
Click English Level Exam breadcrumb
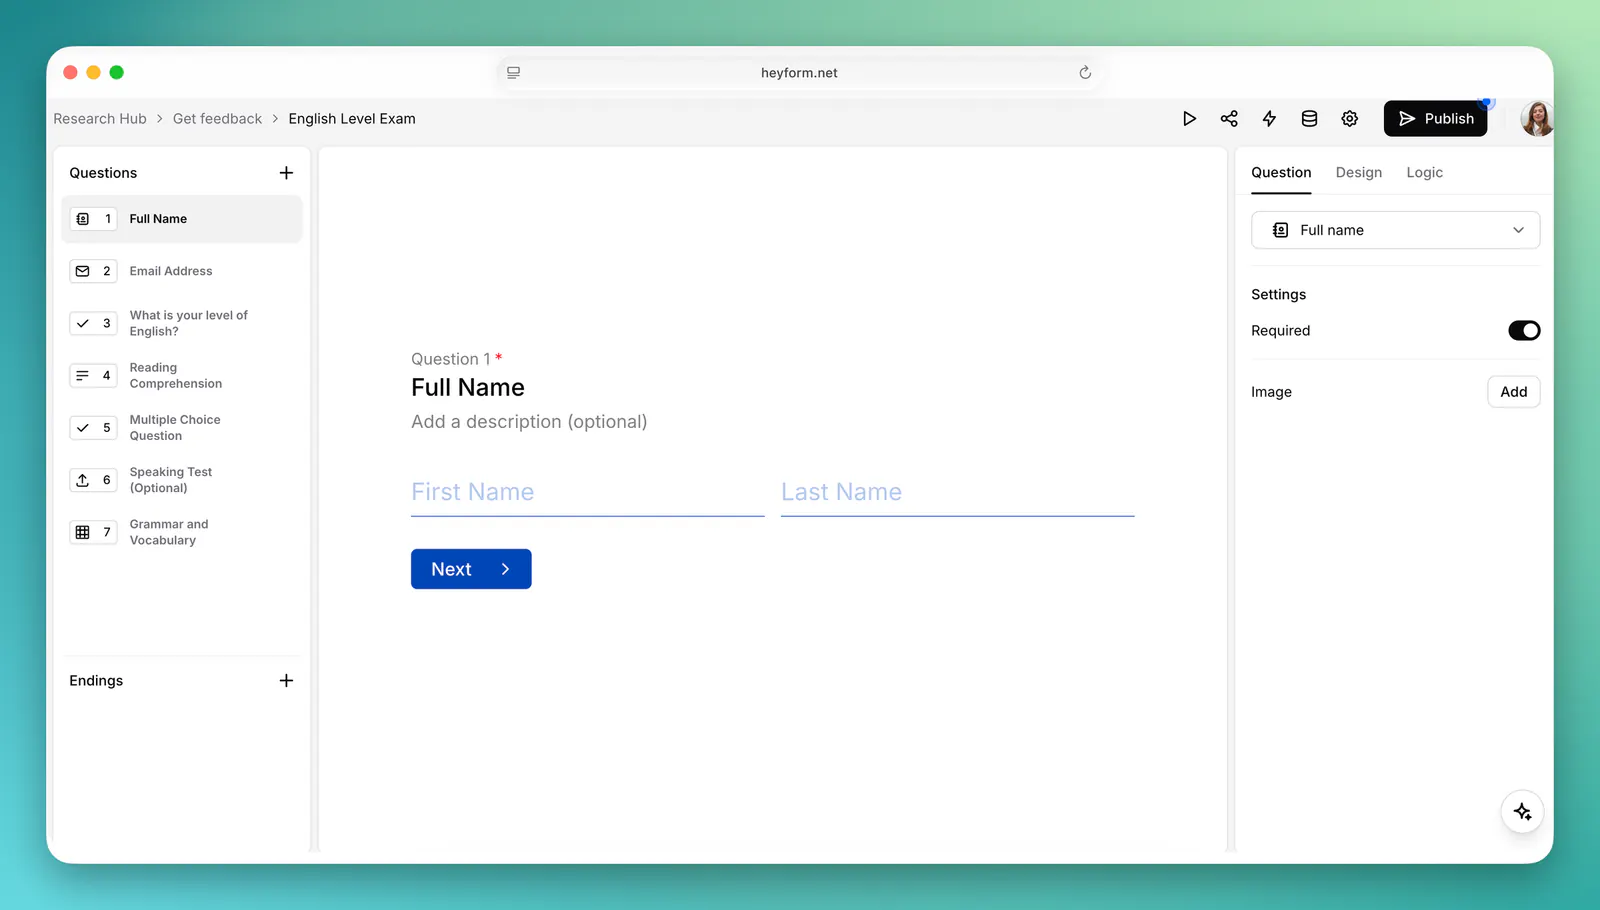click(352, 119)
